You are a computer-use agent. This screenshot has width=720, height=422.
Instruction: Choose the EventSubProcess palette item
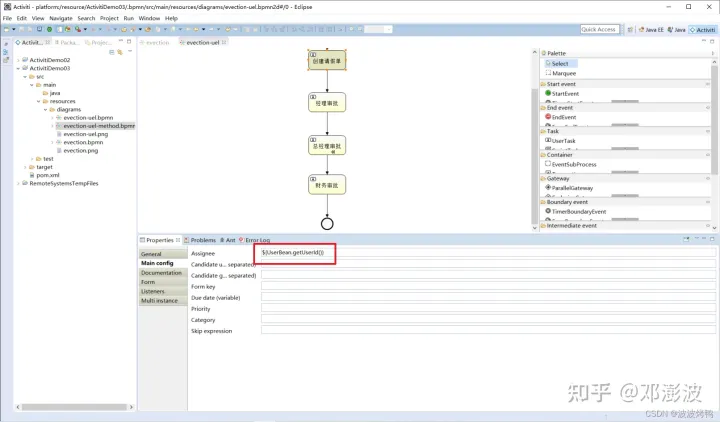[x=573, y=164]
